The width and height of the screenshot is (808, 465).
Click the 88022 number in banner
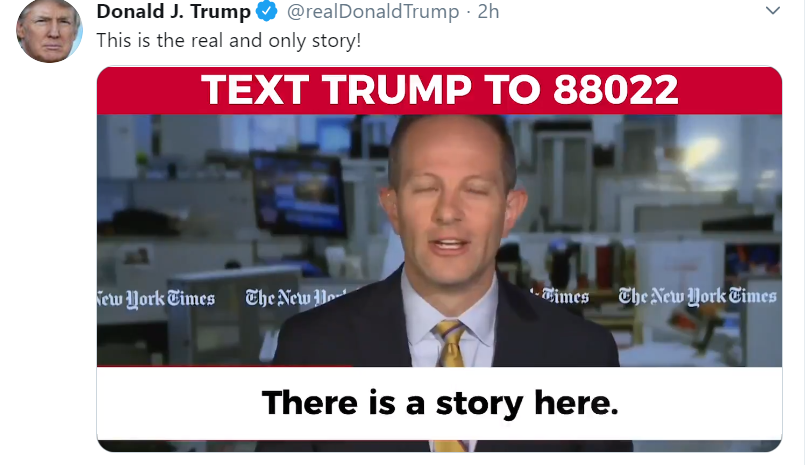pyautogui.click(x=615, y=90)
